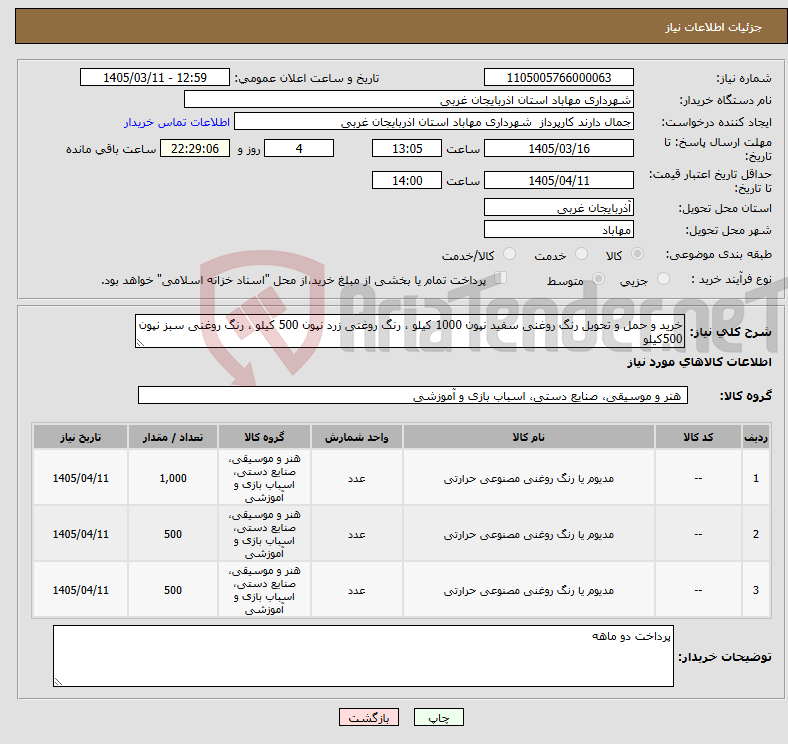The image size is (788, 744).
Task: Click the گروه کالا goods group field
Action: coord(413,395)
